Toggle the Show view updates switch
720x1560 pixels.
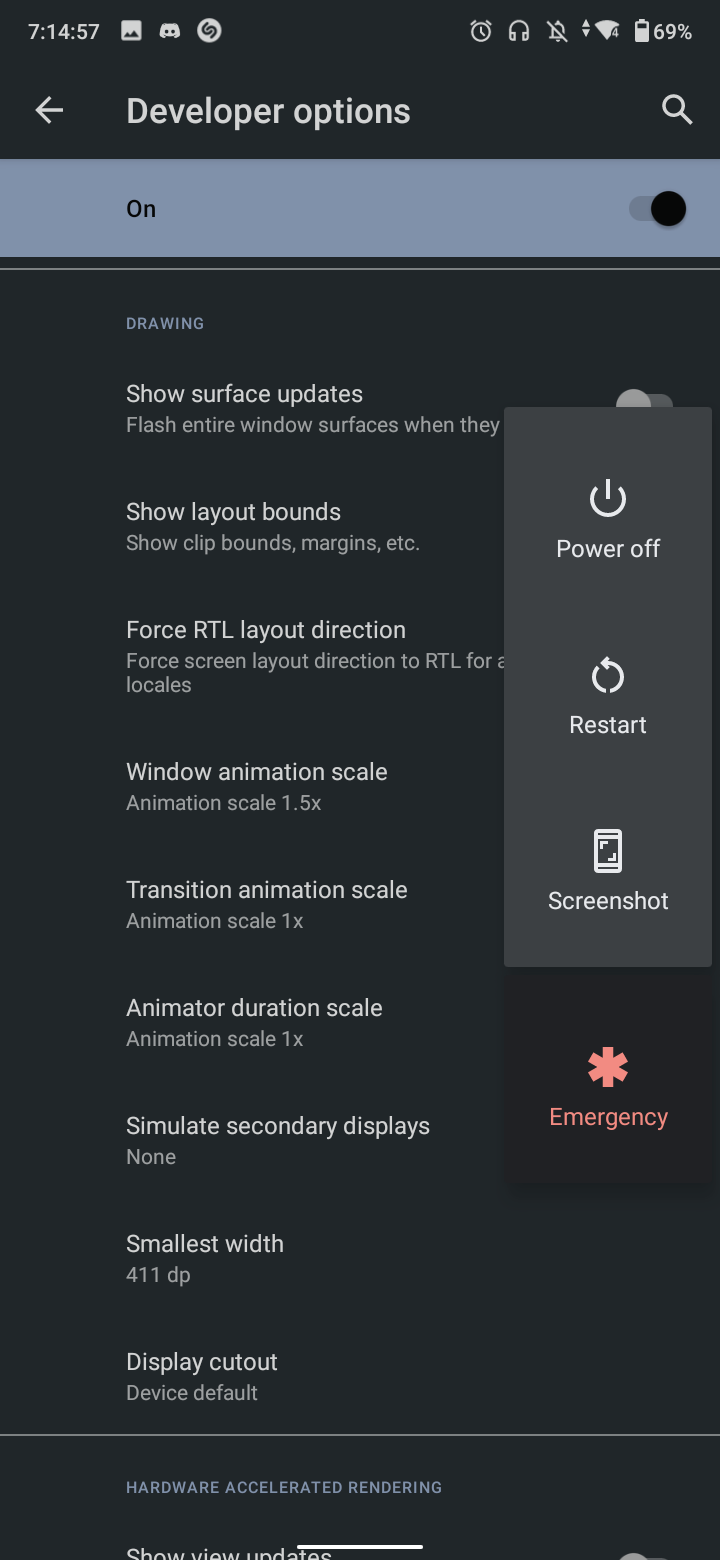pyautogui.click(x=644, y=1555)
